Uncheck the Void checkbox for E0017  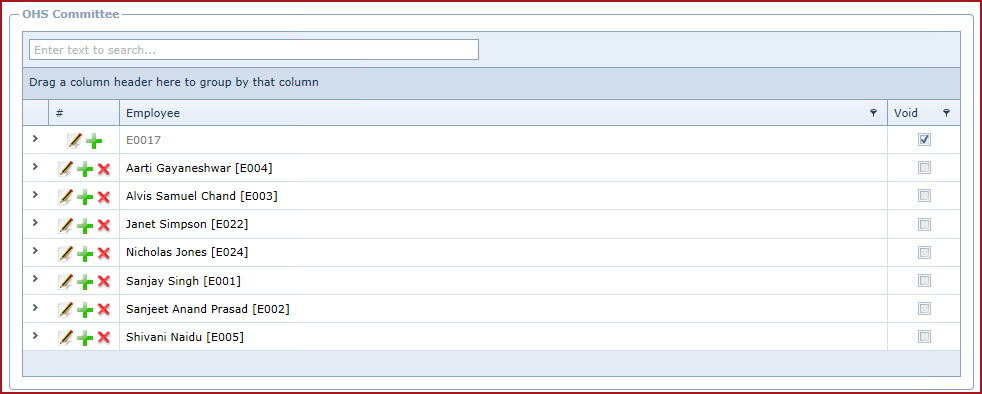pyautogui.click(x=924, y=140)
